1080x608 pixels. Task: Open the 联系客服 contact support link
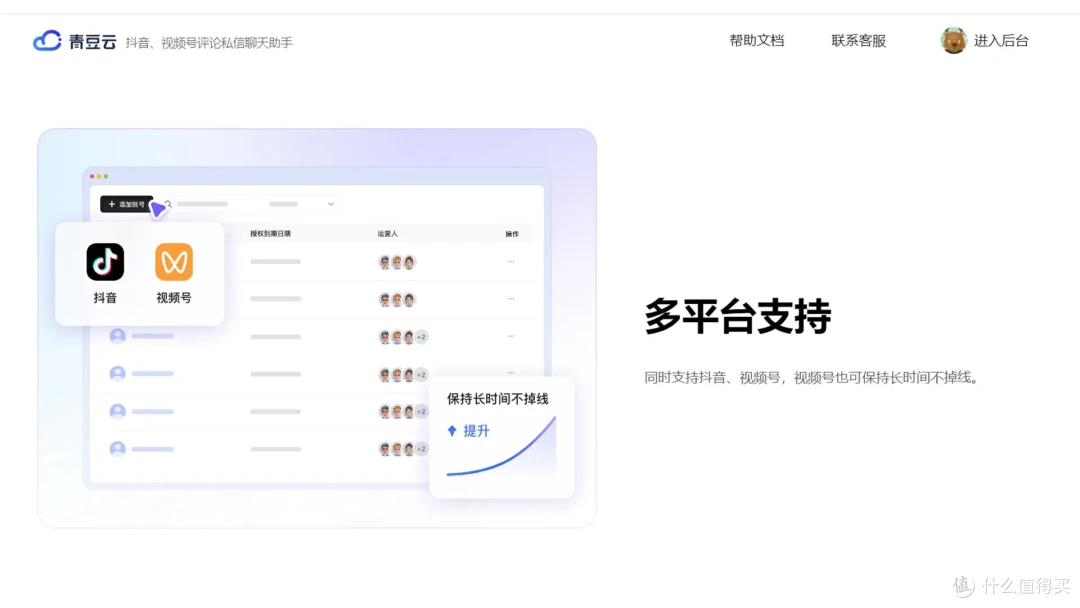858,41
